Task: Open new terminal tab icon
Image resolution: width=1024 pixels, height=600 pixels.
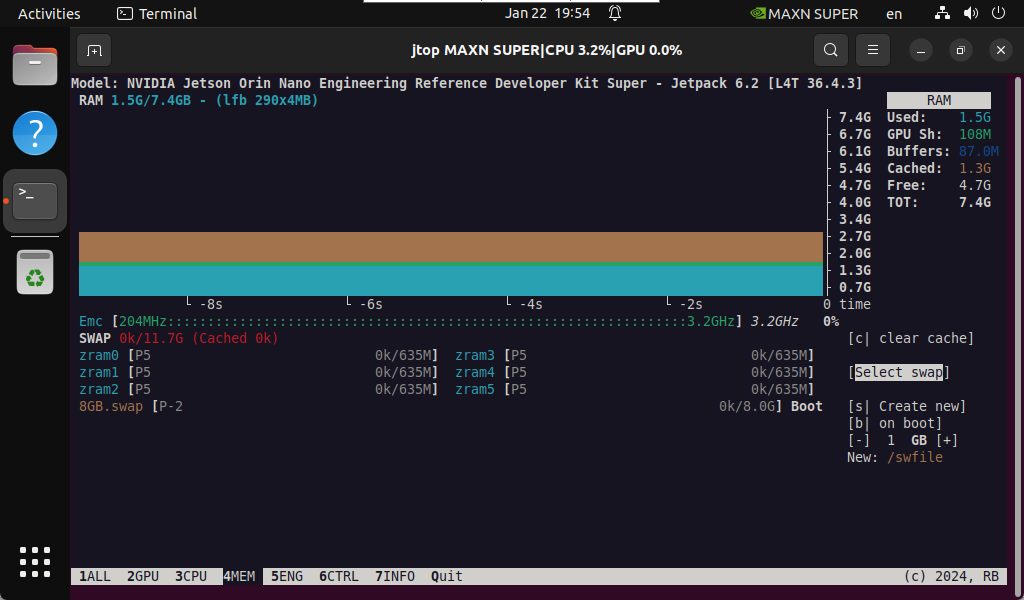Action: pyautogui.click(x=94, y=50)
